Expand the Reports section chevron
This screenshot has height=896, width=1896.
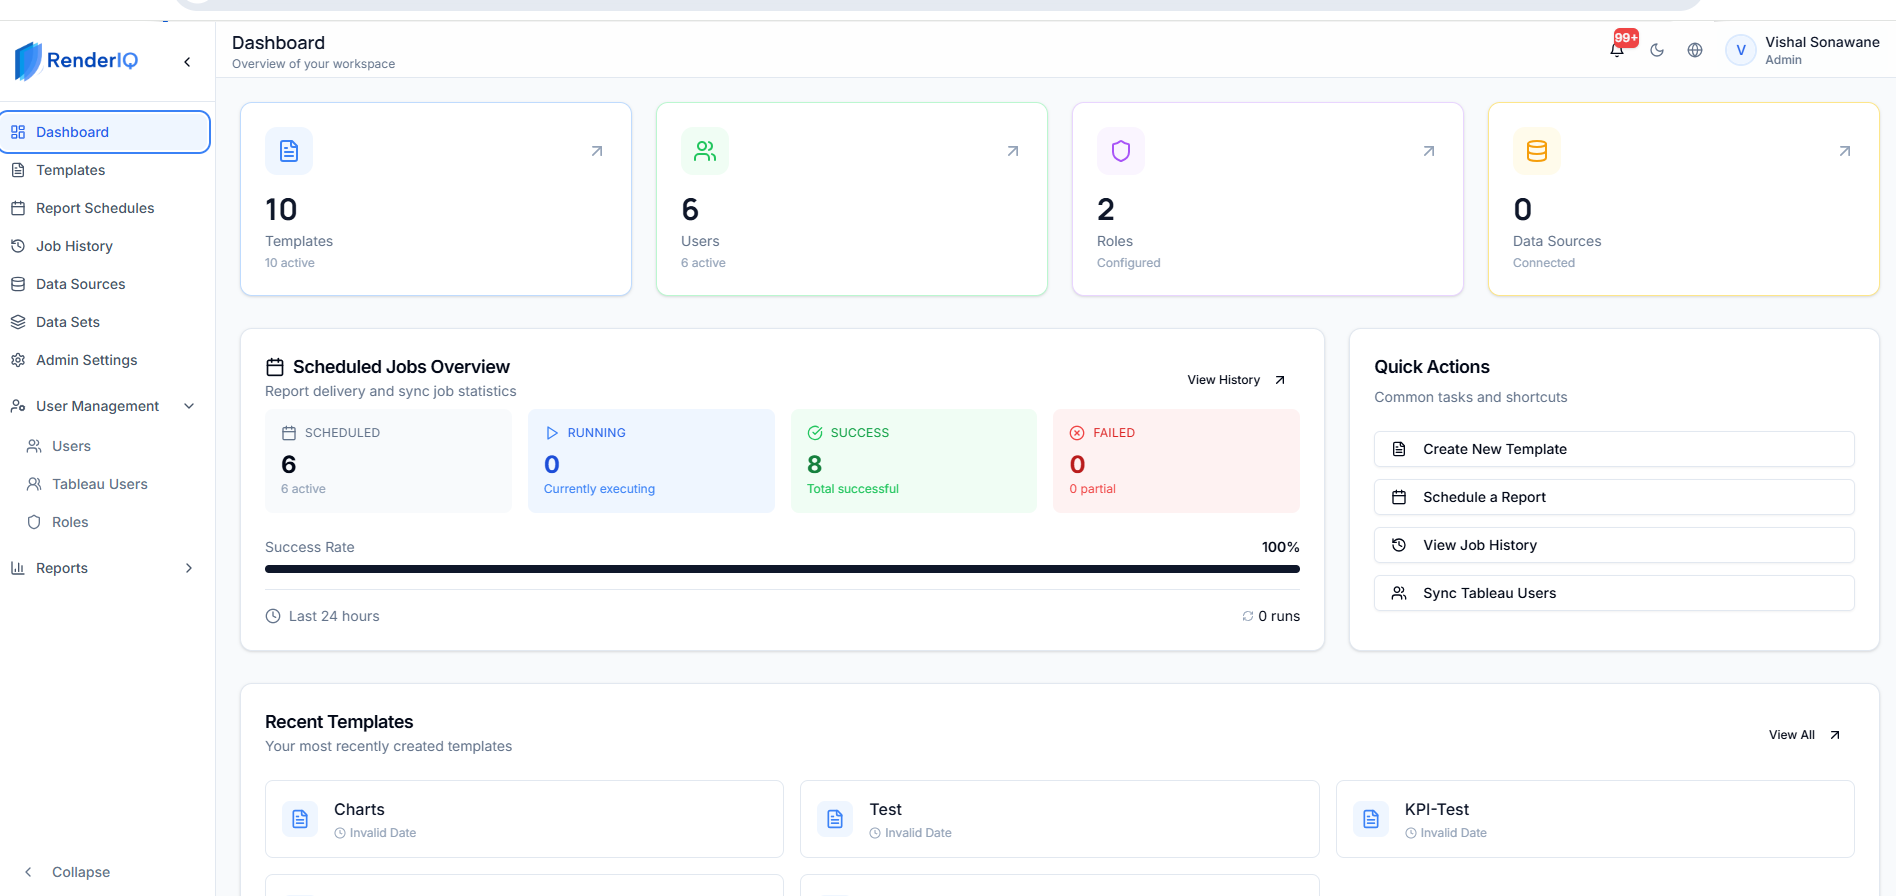[189, 568]
